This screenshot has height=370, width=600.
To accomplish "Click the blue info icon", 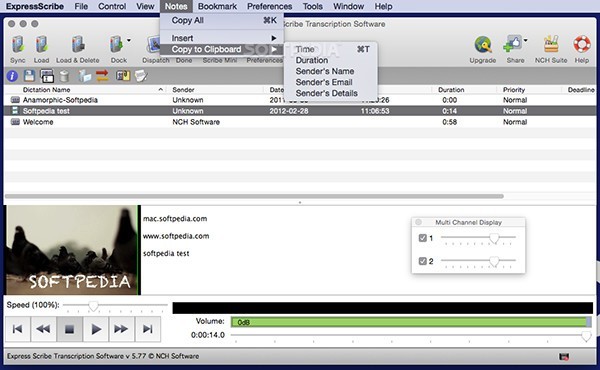I will coord(12,76).
